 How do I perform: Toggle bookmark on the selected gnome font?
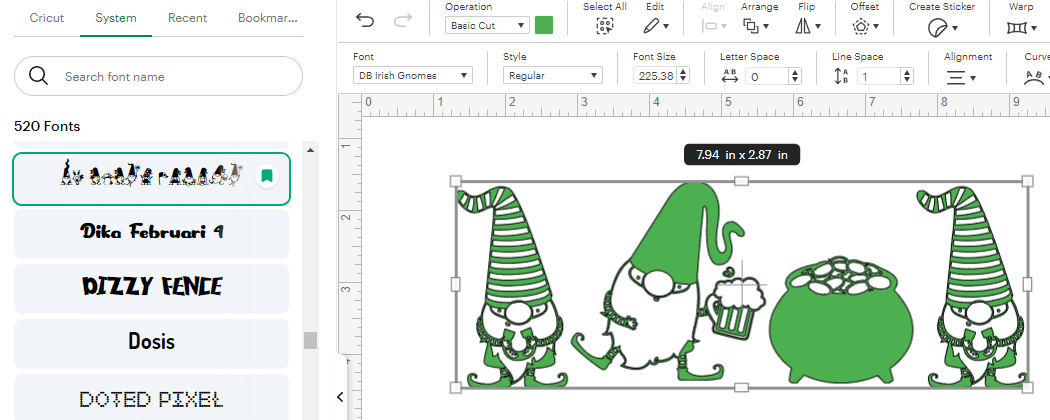(266, 176)
